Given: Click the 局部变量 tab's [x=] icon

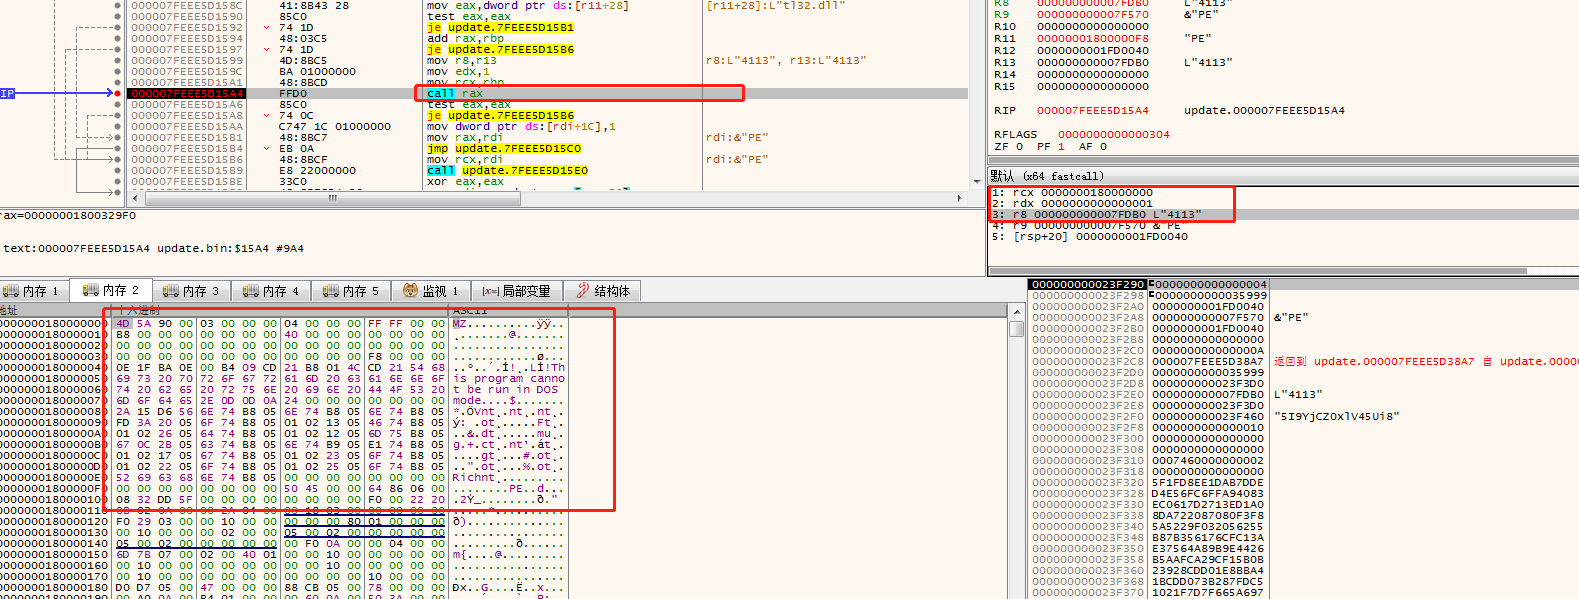Looking at the screenshot, I should (490, 291).
